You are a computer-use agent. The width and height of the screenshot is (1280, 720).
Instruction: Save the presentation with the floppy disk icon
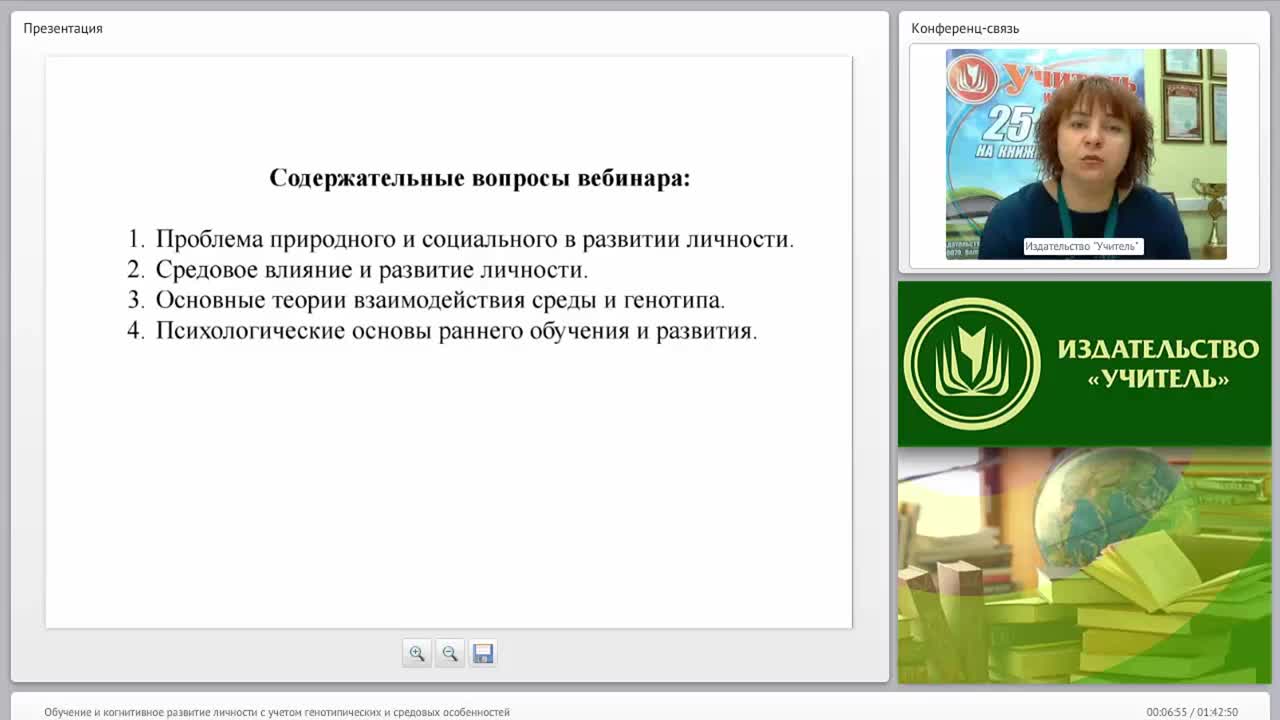click(483, 653)
